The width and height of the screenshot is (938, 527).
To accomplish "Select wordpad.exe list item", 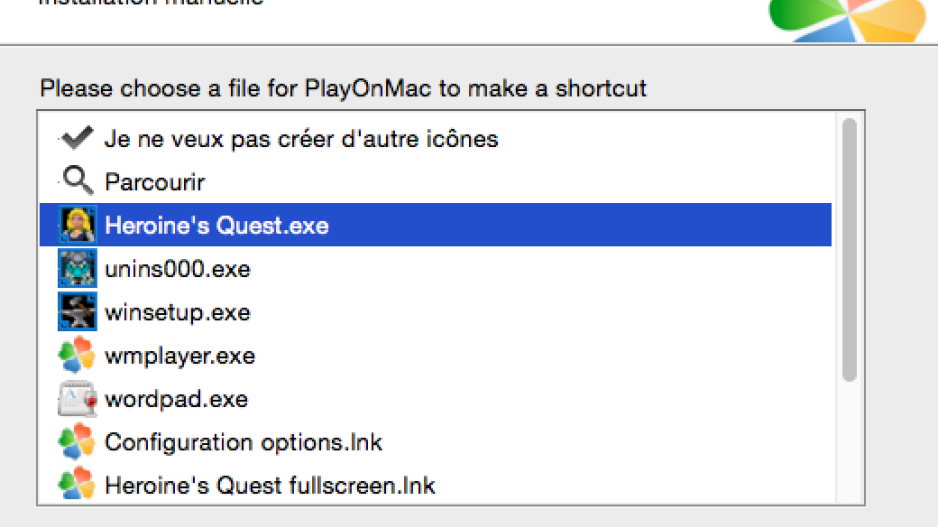I will coord(436,398).
